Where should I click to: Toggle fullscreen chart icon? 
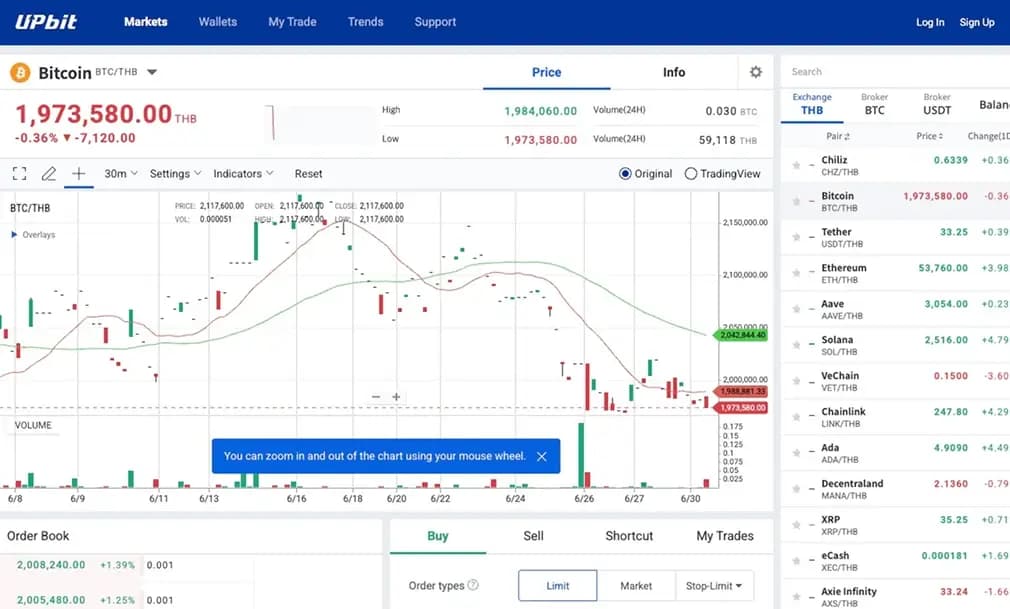coord(19,173)
